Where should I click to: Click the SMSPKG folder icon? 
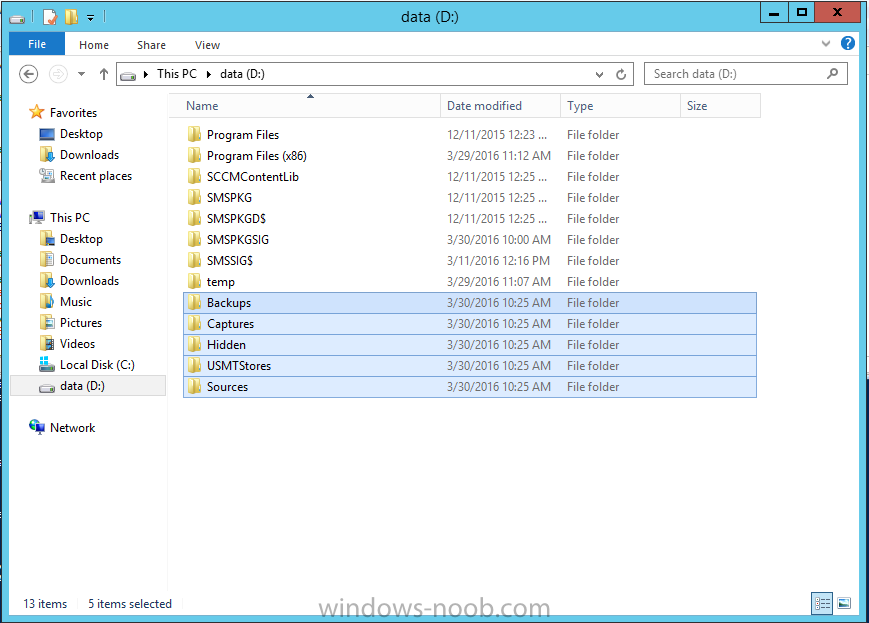[x=194, y=198]
